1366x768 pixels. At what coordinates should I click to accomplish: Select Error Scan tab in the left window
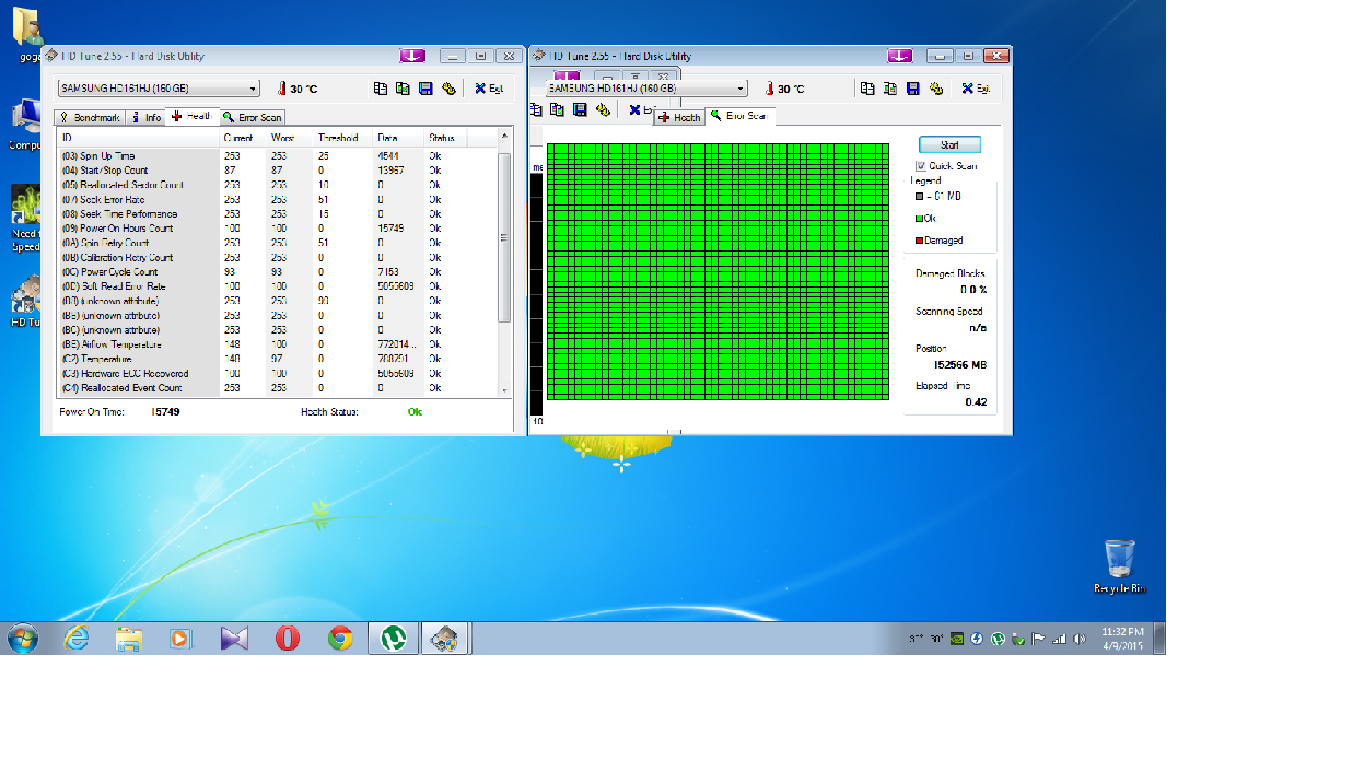[252, 118]
